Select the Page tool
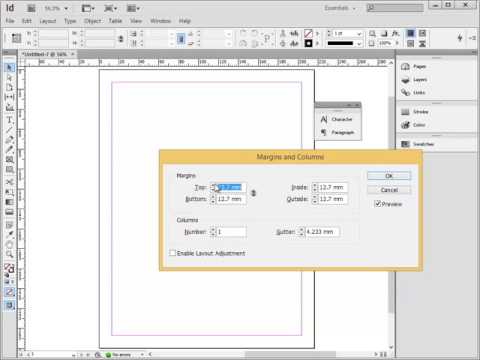Screen dimensions: 480x360 (x=9, y=87)
